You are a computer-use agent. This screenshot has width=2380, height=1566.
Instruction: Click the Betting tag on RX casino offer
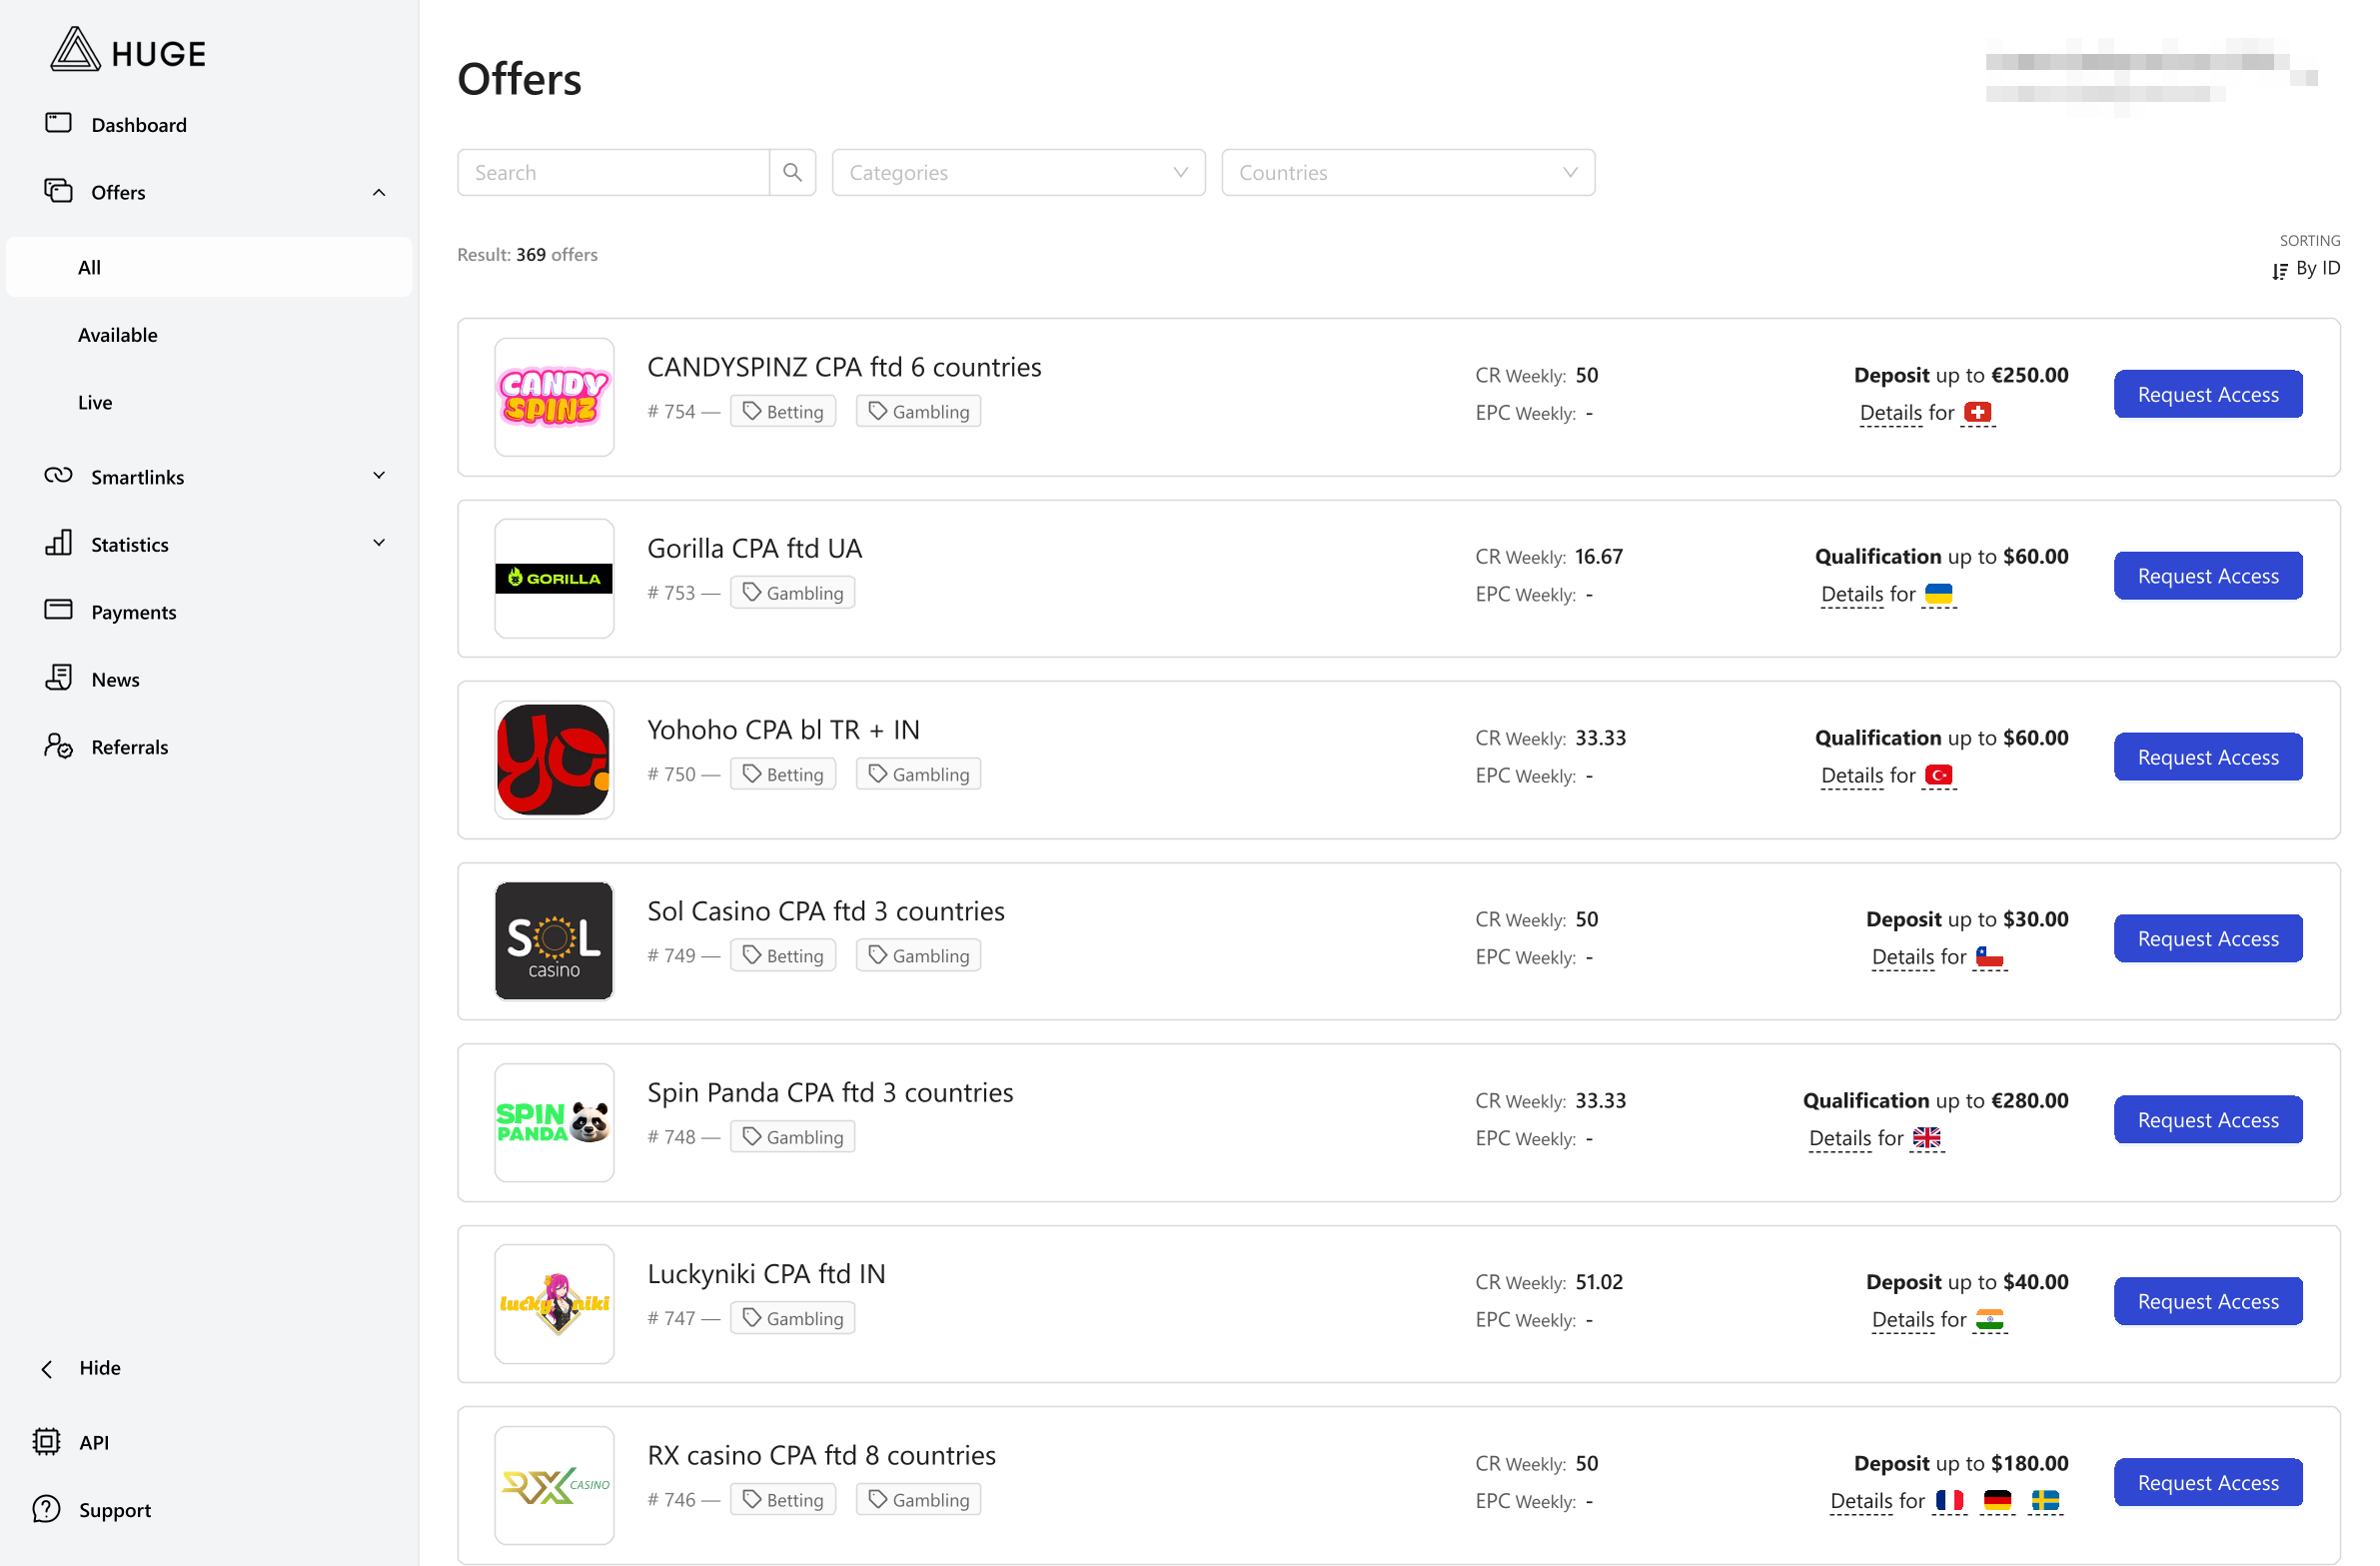pos(783,1499)
